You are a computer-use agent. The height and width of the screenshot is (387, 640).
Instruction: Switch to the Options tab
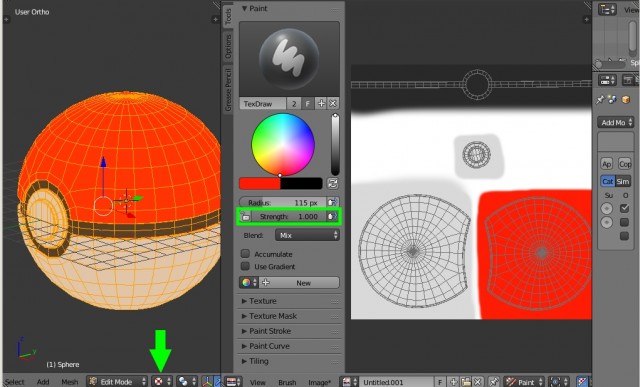(x=228, y=46)
